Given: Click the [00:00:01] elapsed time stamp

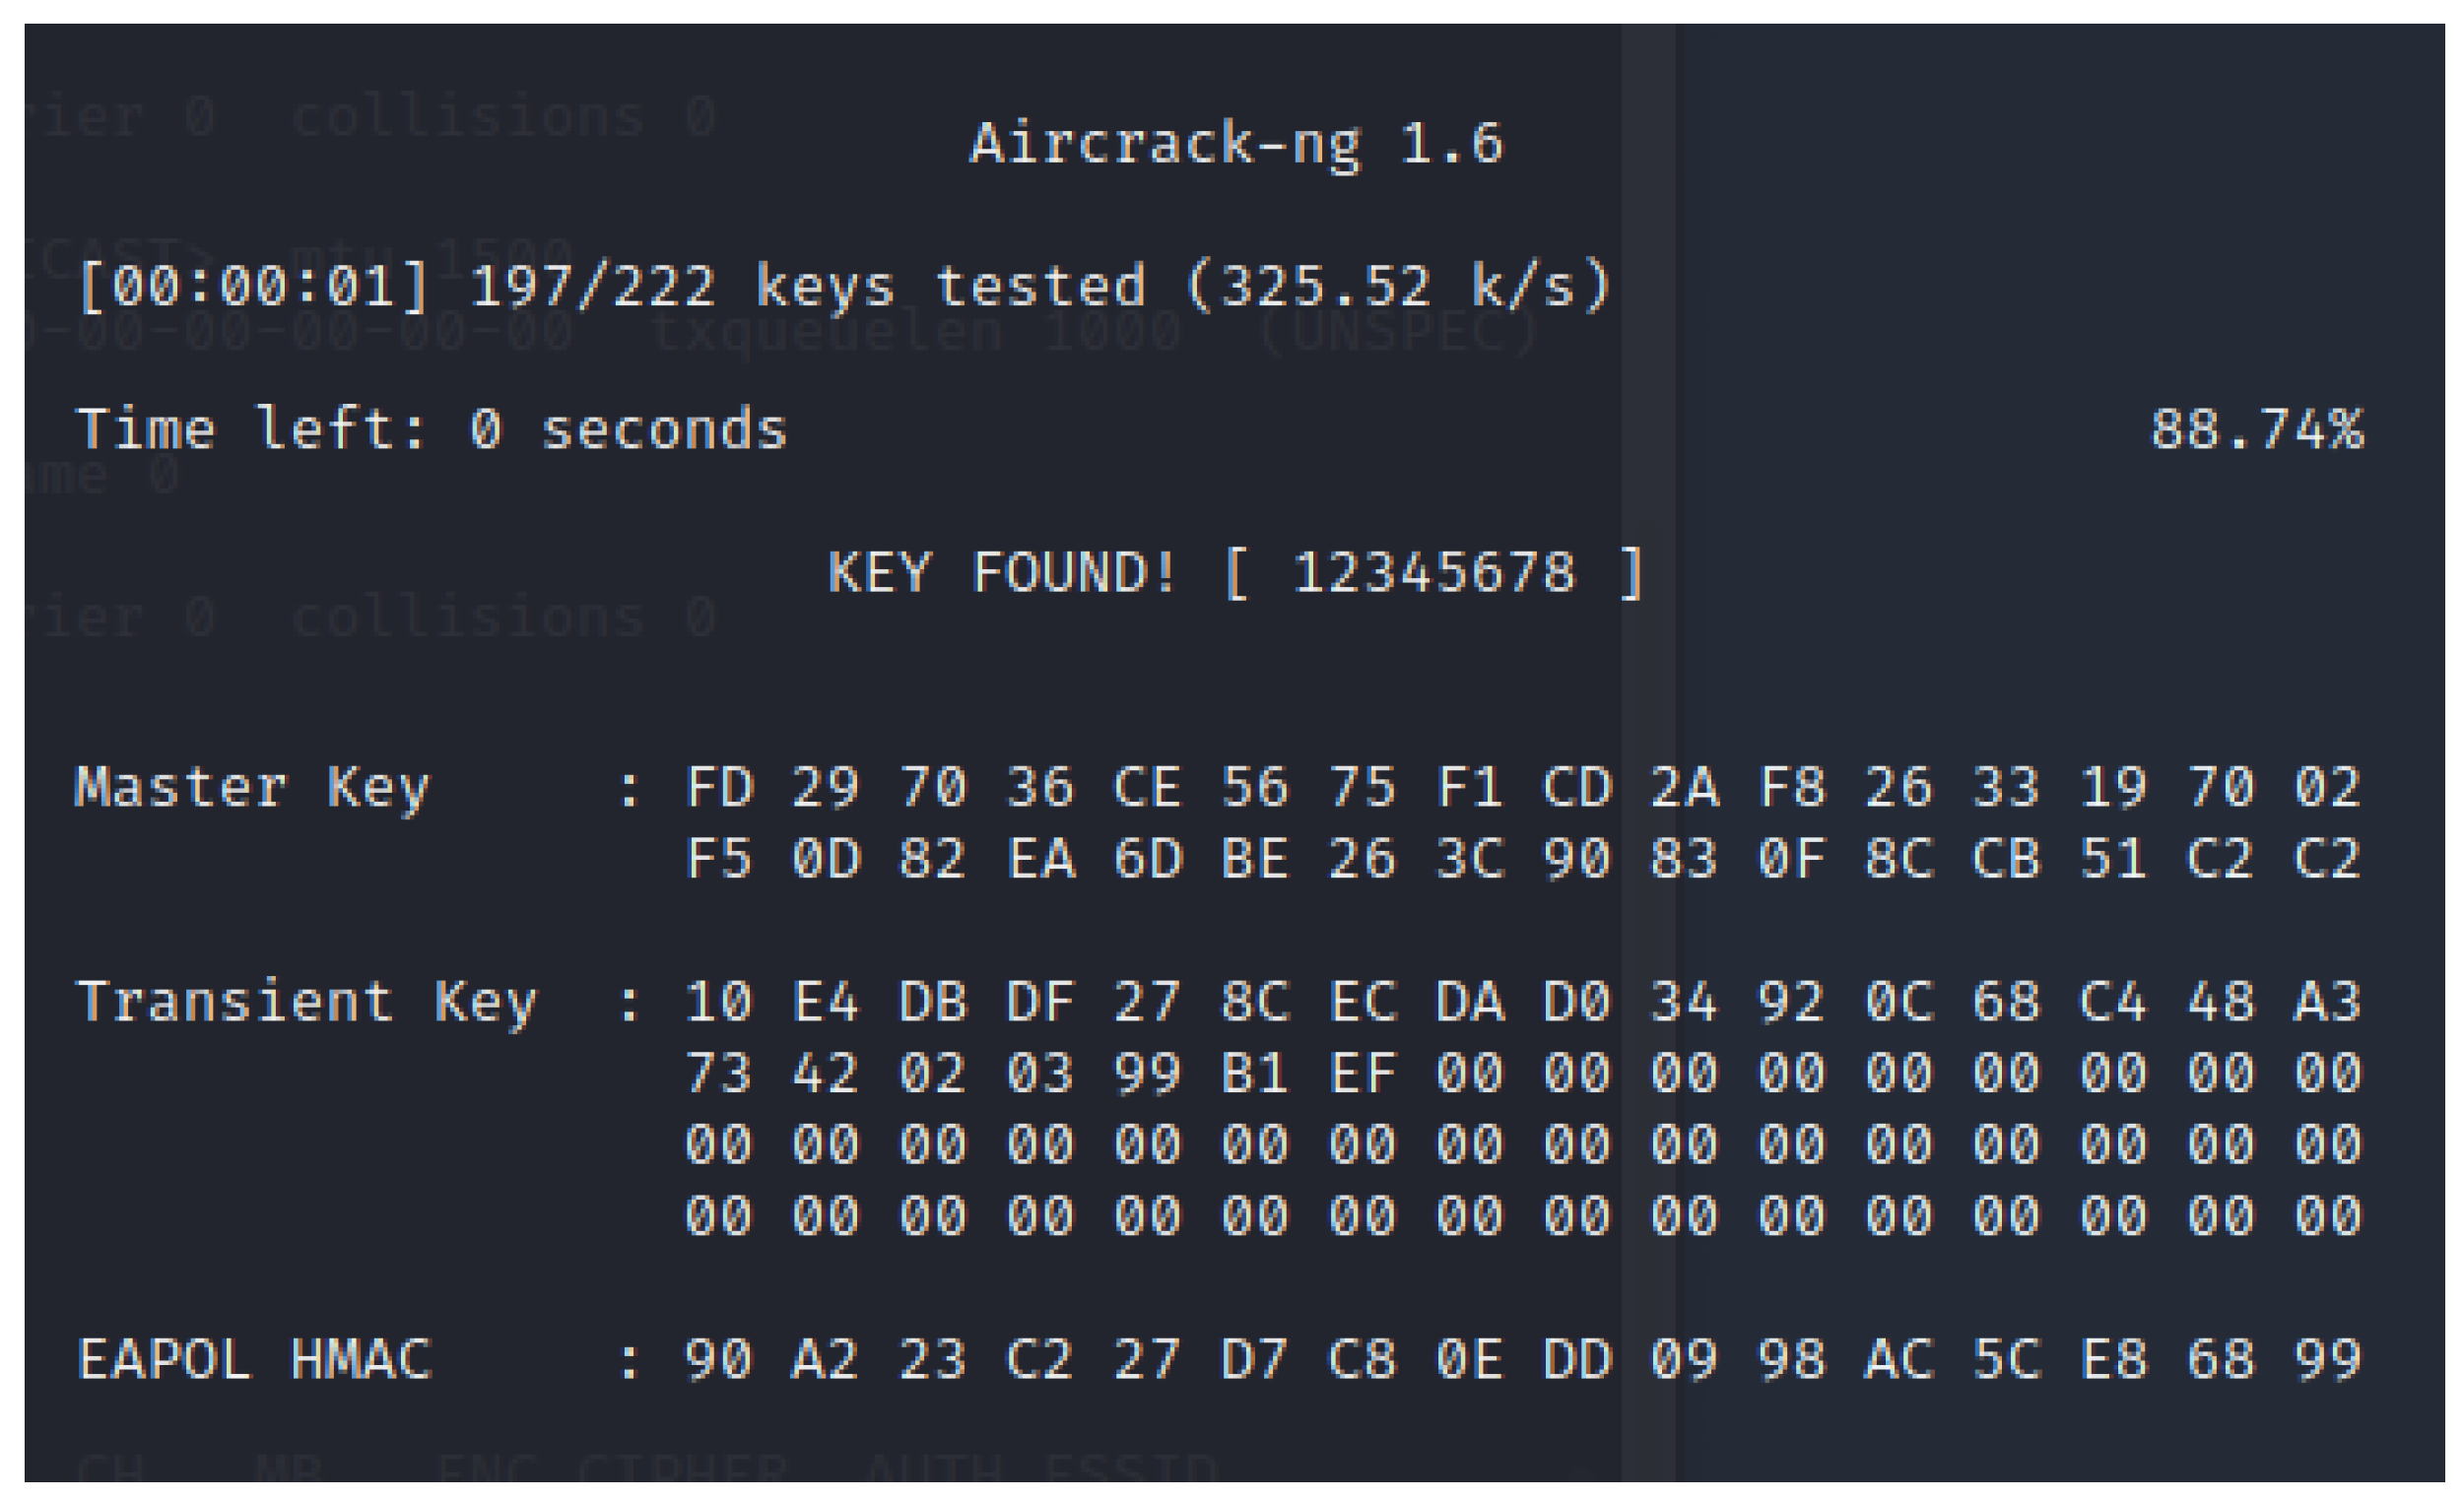Looking at the screenshot, I should (x=254, y=287).
